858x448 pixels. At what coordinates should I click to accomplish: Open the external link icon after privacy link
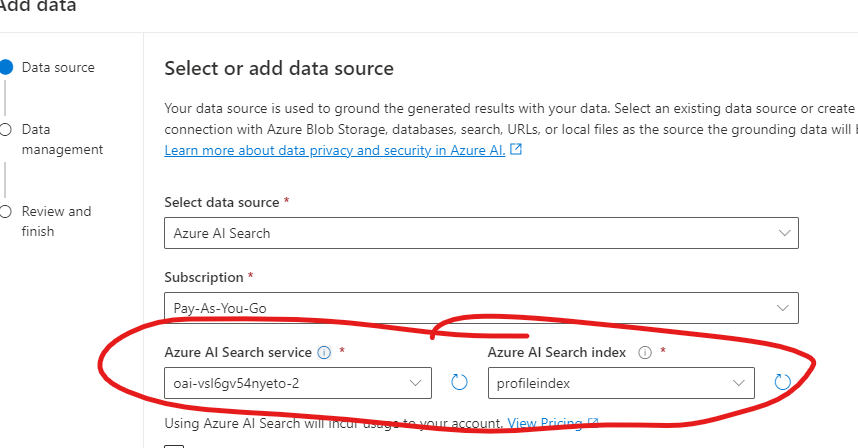(x=516, y=149)
